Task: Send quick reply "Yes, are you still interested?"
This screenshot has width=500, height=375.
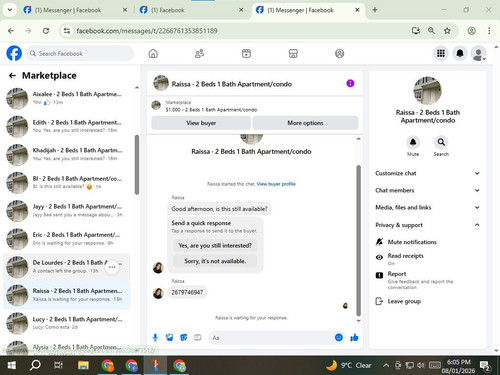Action: click(215, 246)
